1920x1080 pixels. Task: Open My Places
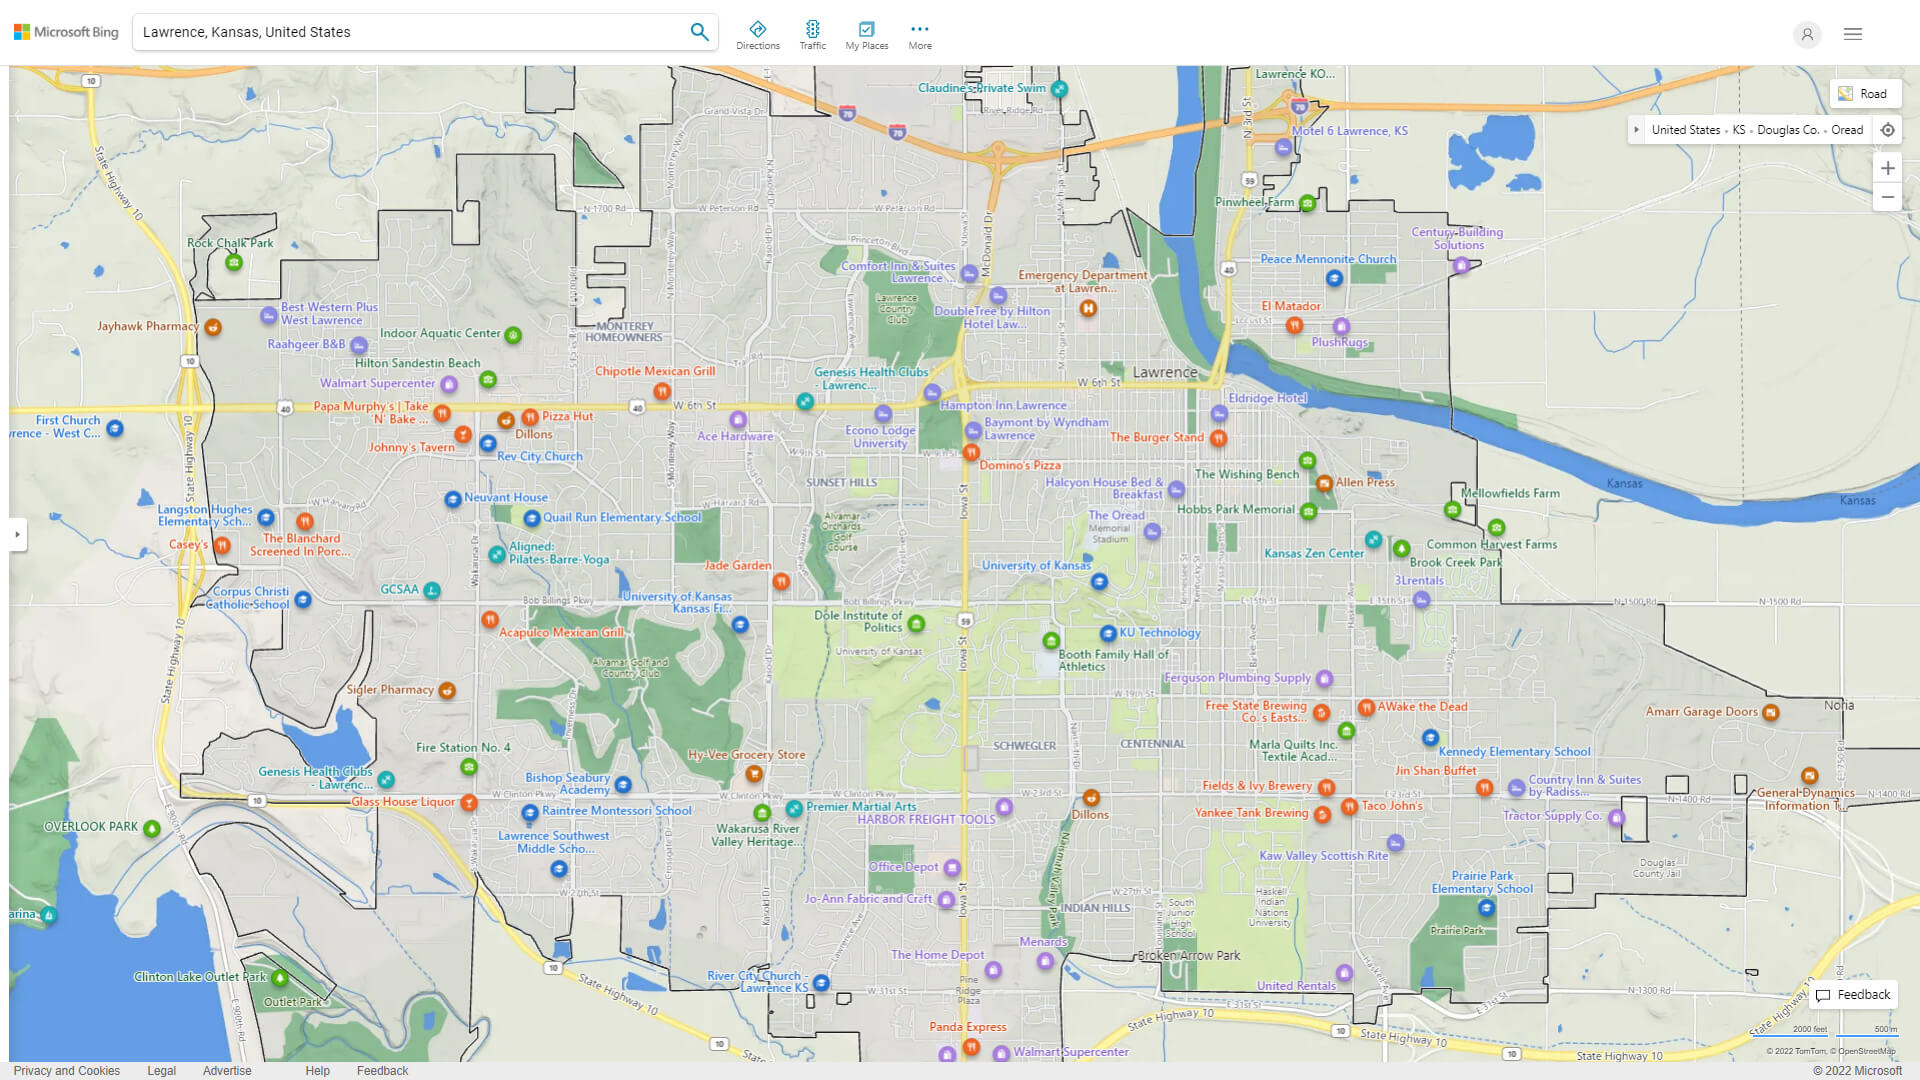866,33
